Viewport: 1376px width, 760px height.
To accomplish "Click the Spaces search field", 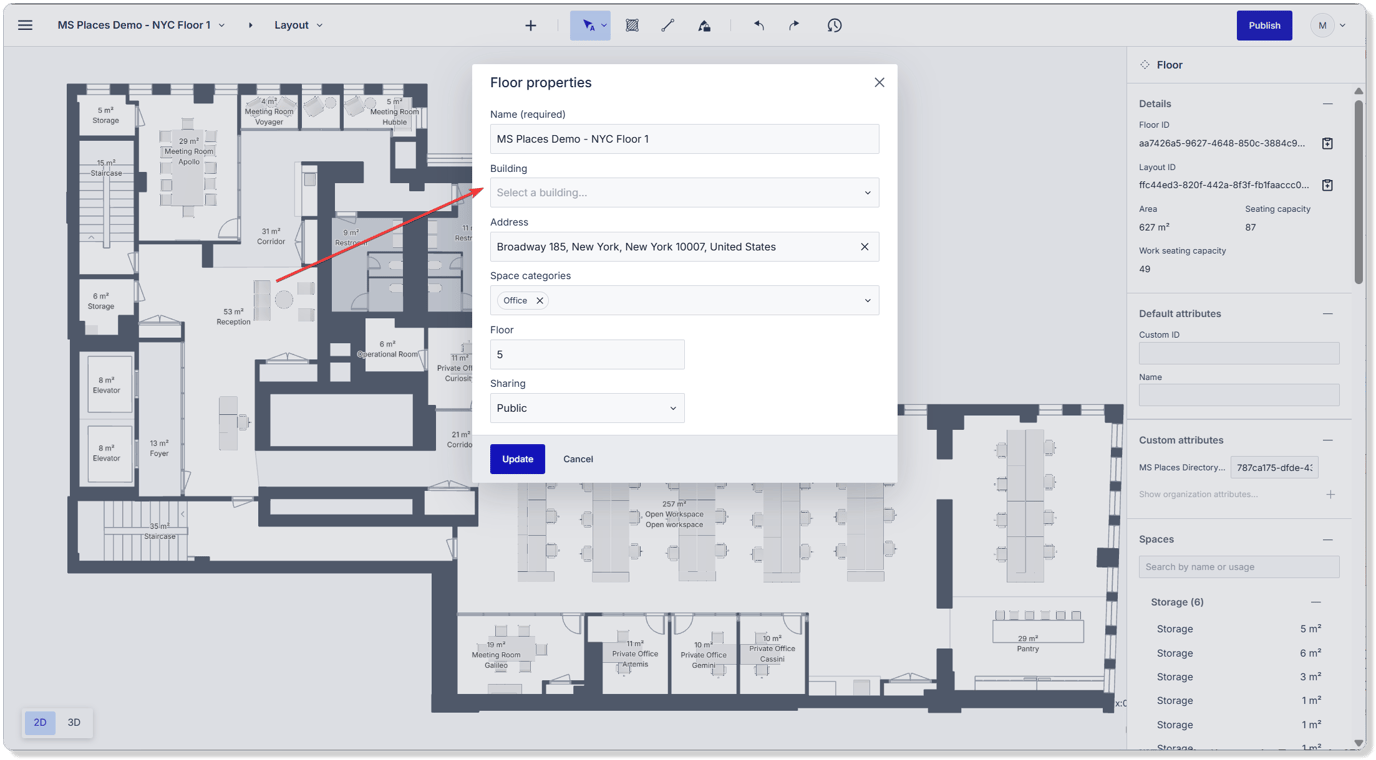I will click(1239, 566).
